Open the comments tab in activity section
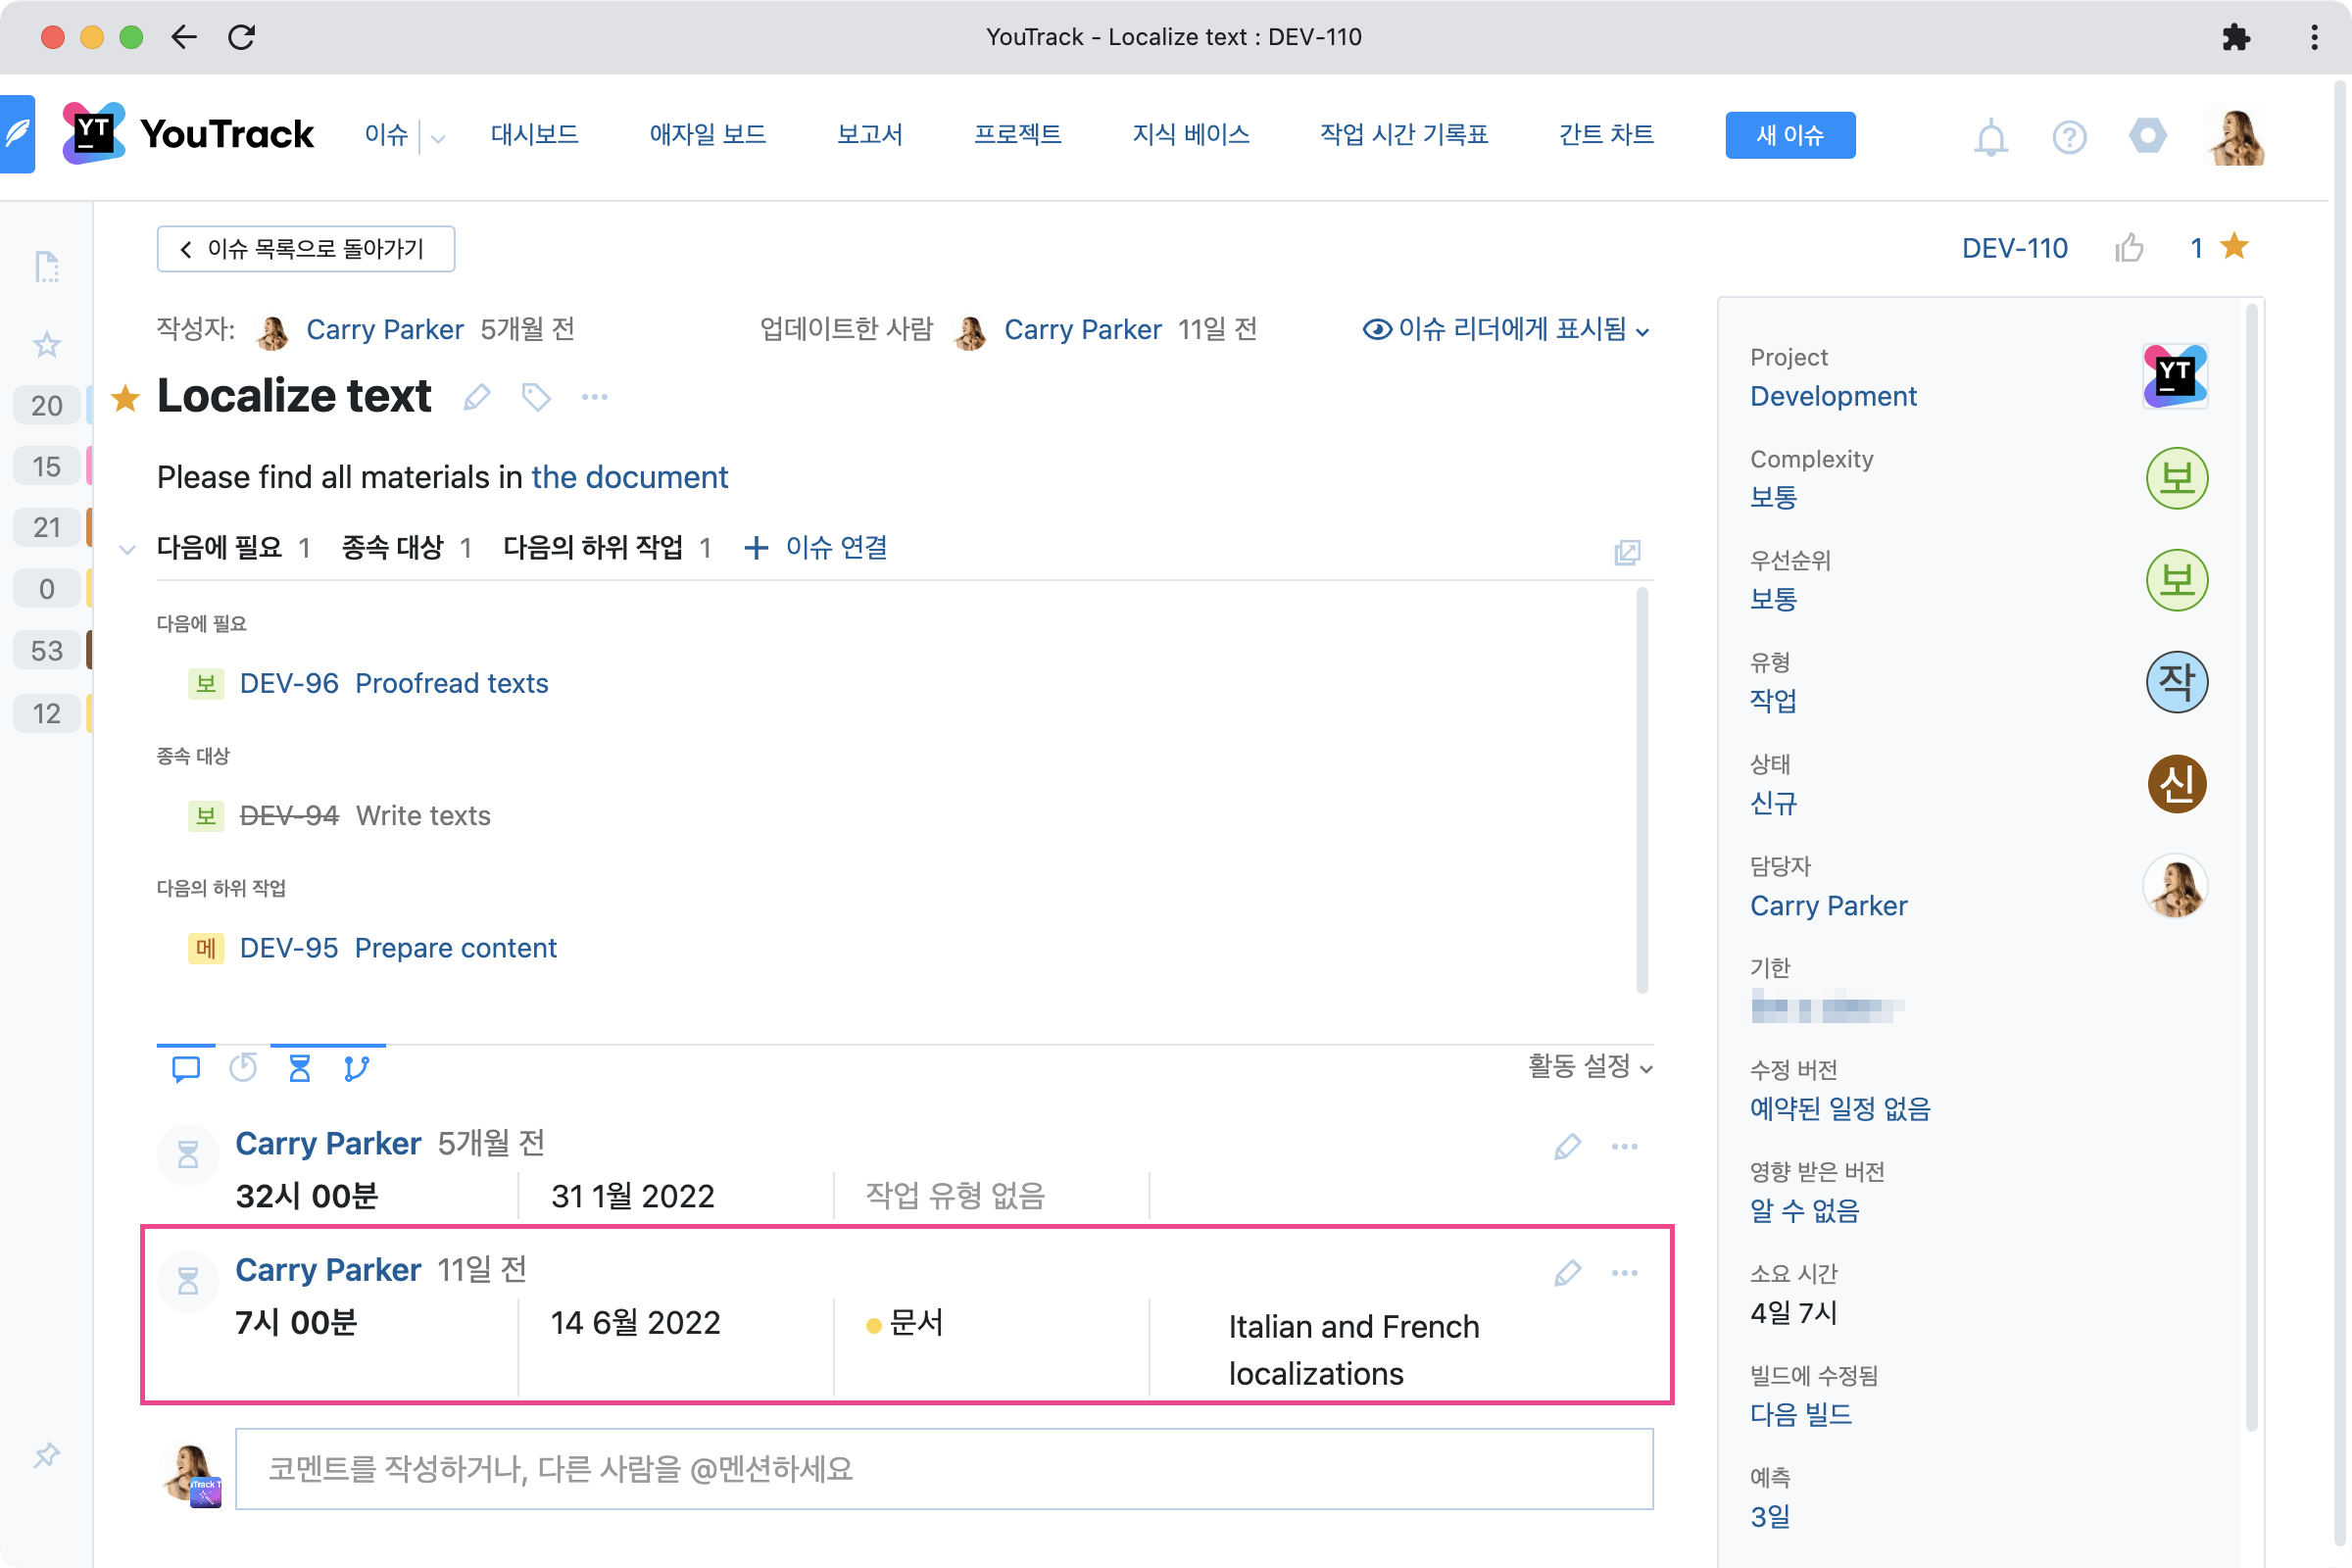 [186, 1067]
